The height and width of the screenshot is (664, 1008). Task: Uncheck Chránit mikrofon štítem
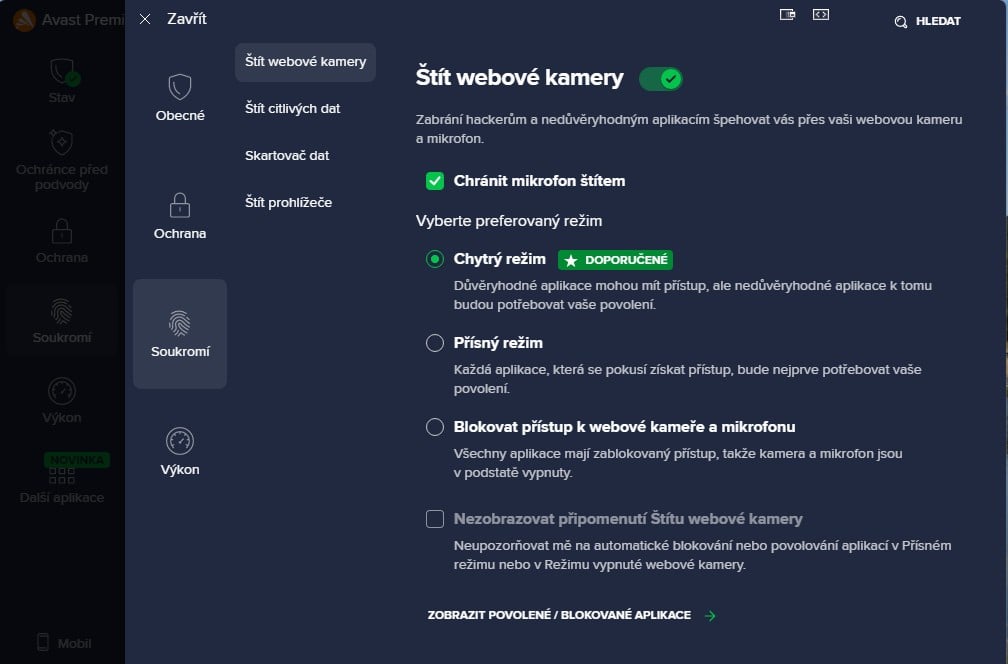[435, 181]
